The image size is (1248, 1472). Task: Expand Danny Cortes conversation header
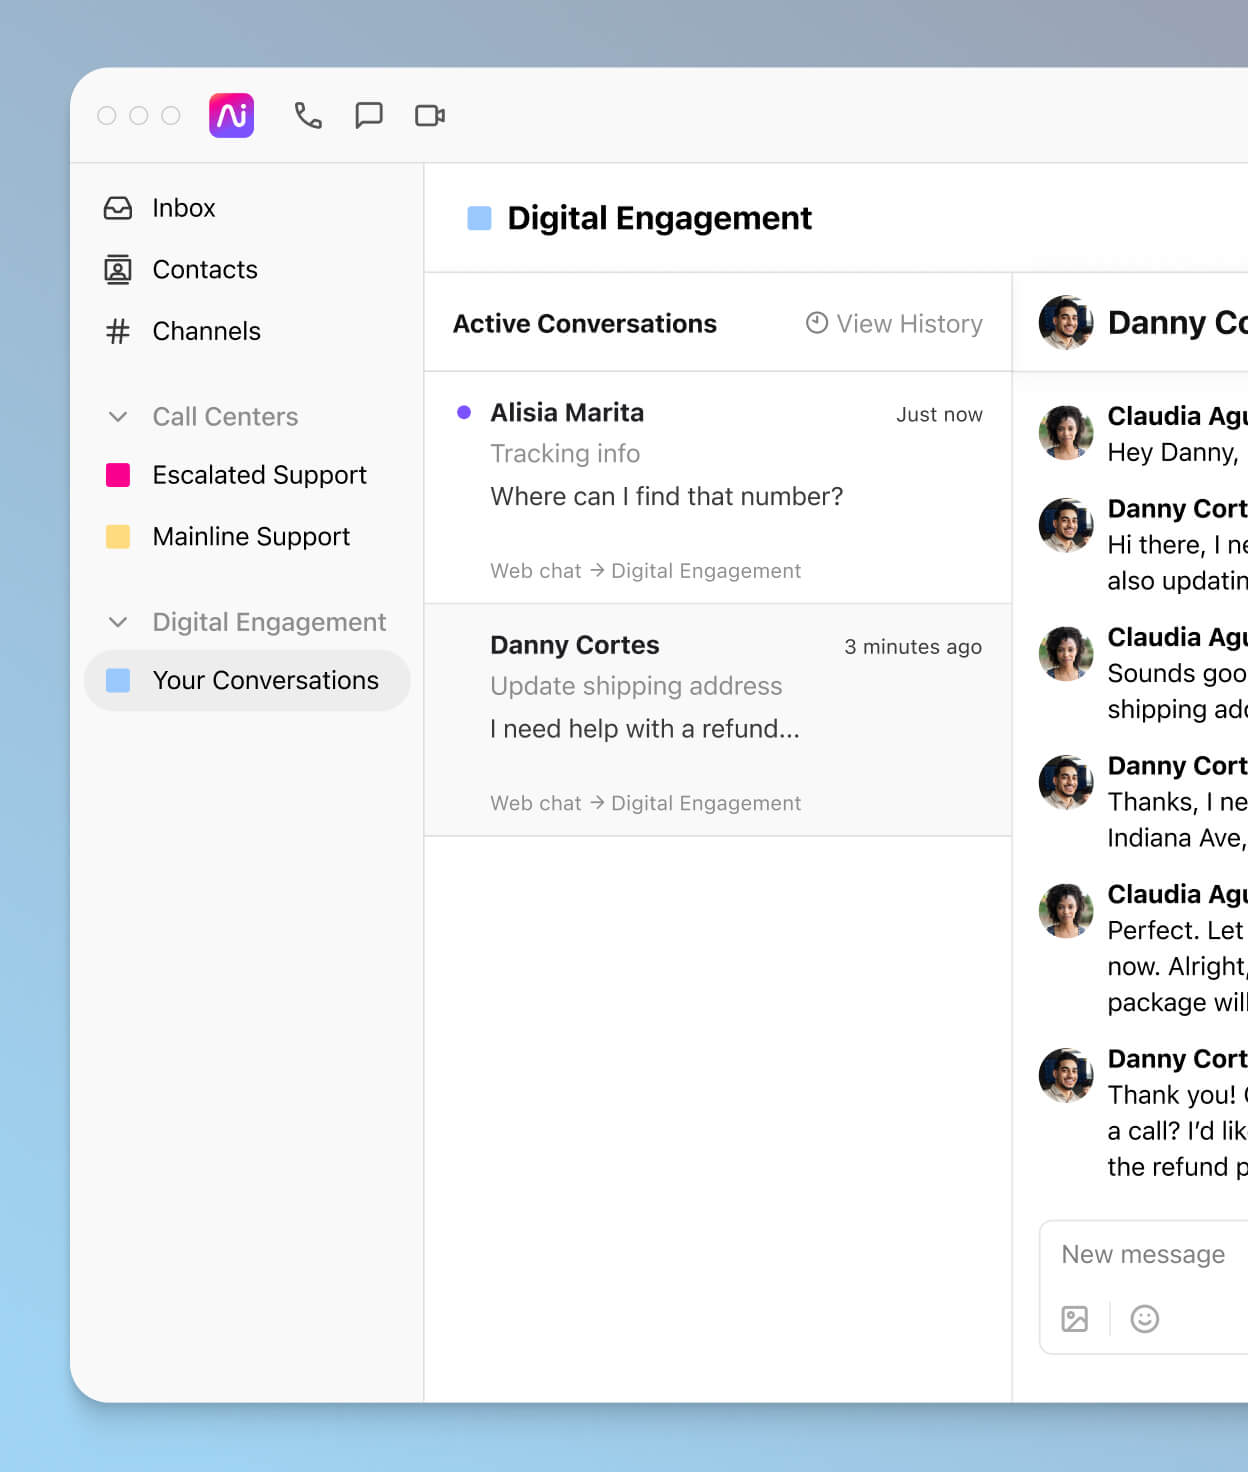point(1150,322)
